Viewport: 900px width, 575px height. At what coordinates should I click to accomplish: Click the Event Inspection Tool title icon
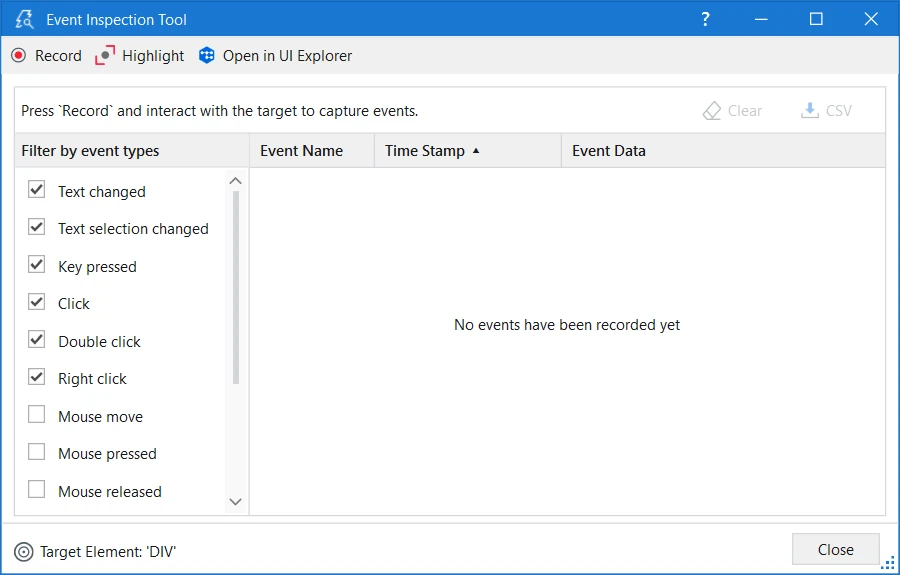pos(25,19)
